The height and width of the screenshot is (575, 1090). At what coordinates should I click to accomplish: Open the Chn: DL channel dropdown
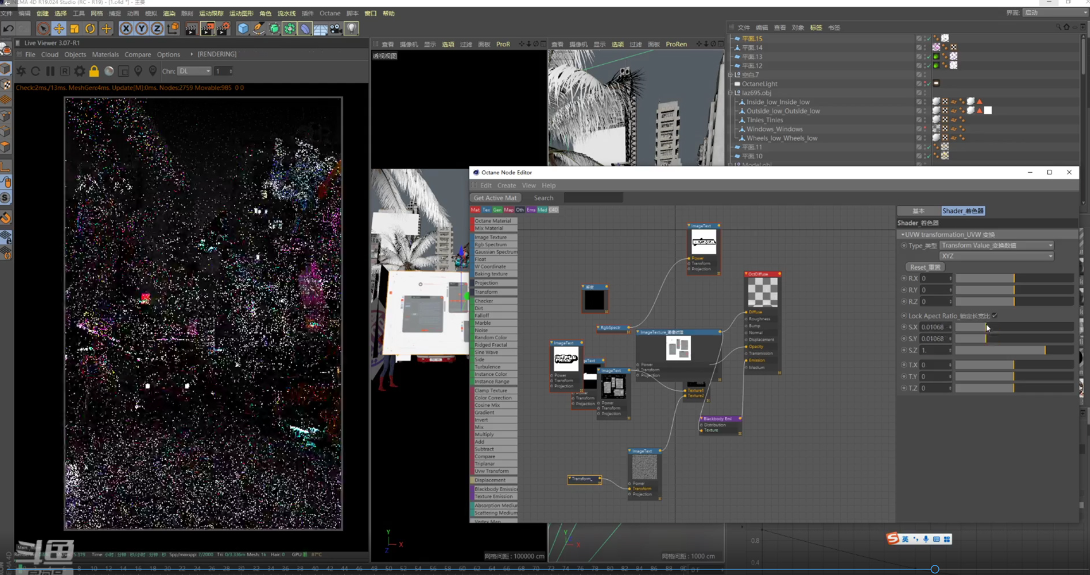(x=194, y=71)
